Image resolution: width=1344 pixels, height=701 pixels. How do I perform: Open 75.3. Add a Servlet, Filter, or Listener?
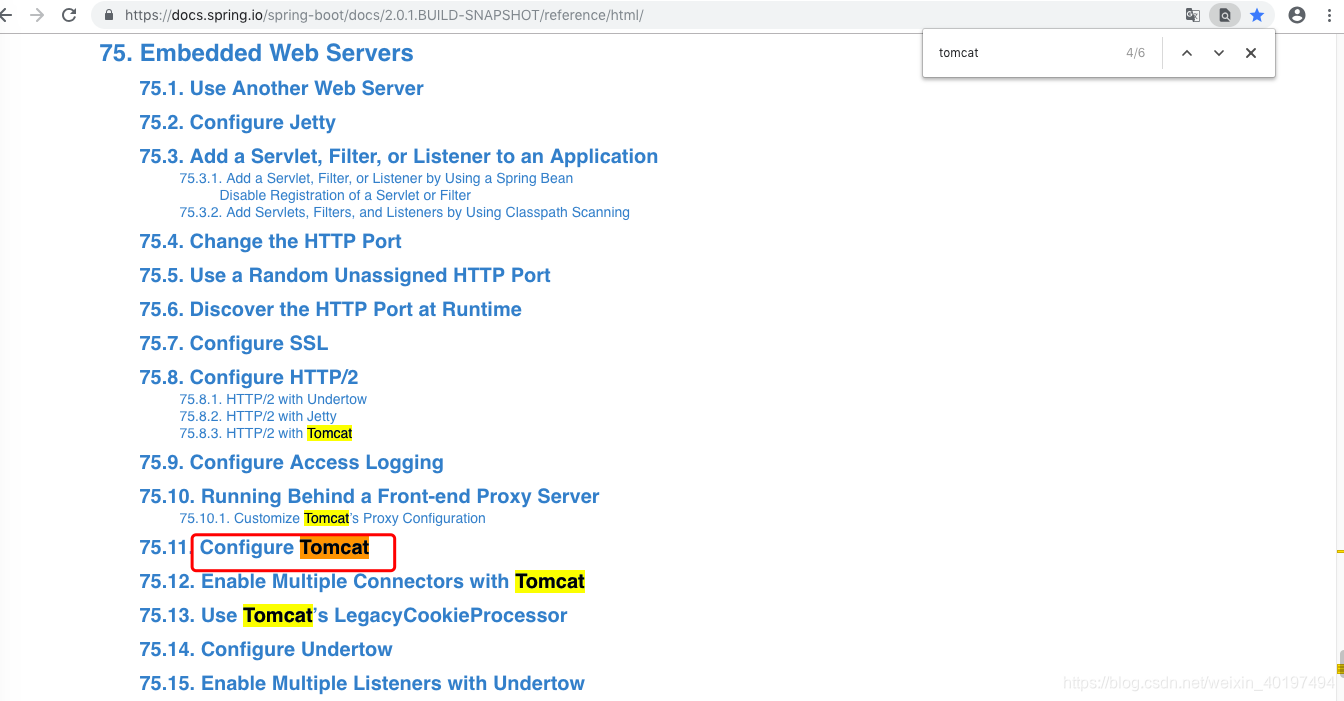398,156
